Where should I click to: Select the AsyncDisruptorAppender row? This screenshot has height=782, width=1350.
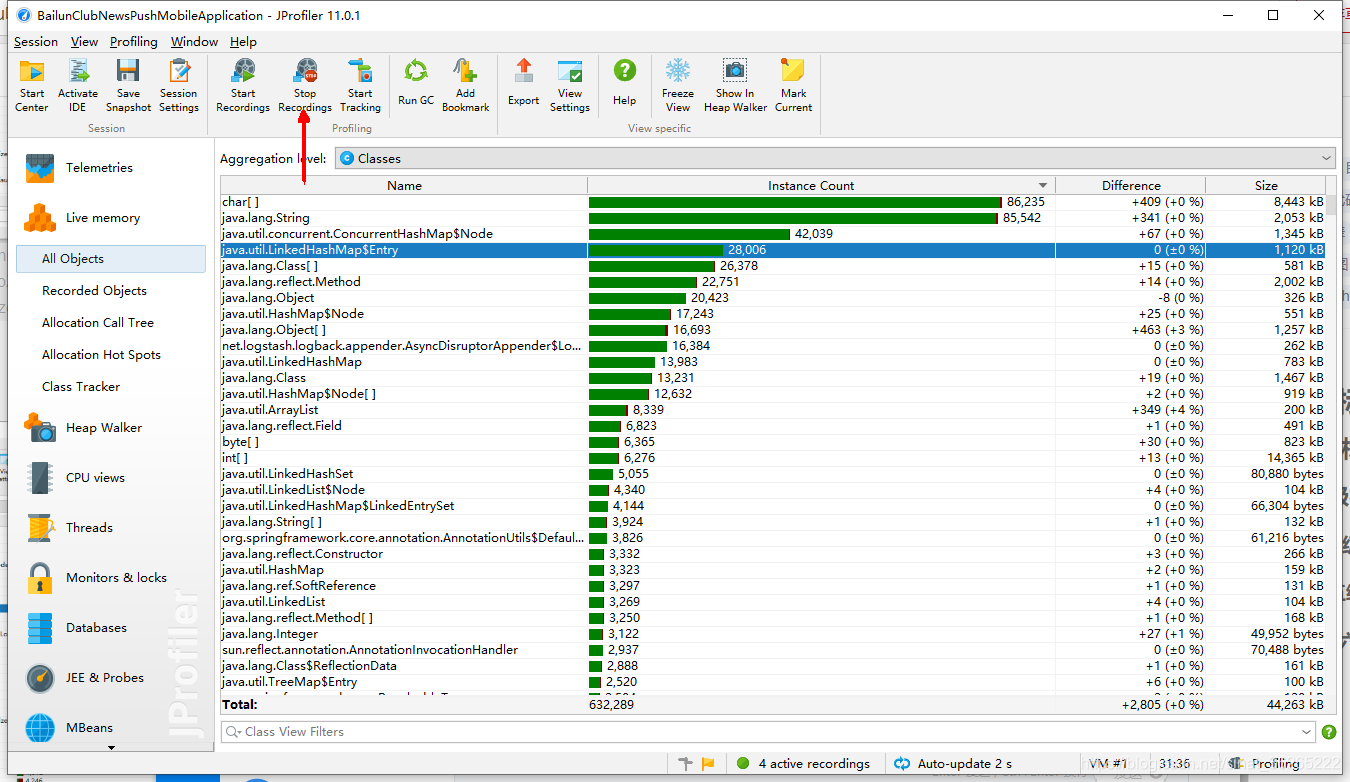(773, 346)
